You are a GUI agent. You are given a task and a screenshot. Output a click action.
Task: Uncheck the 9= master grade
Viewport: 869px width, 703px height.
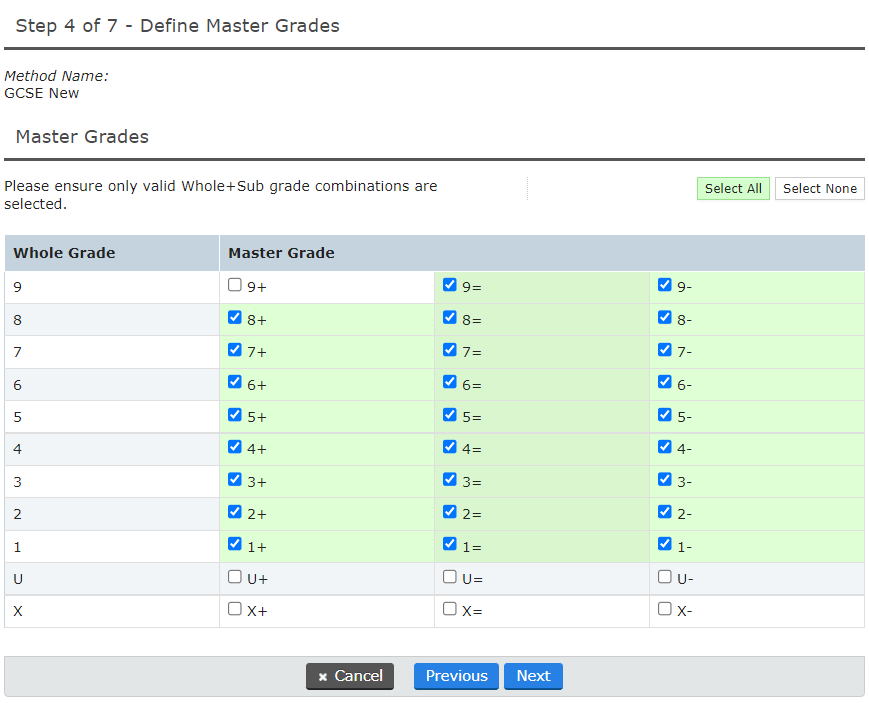tap(449, 284)
